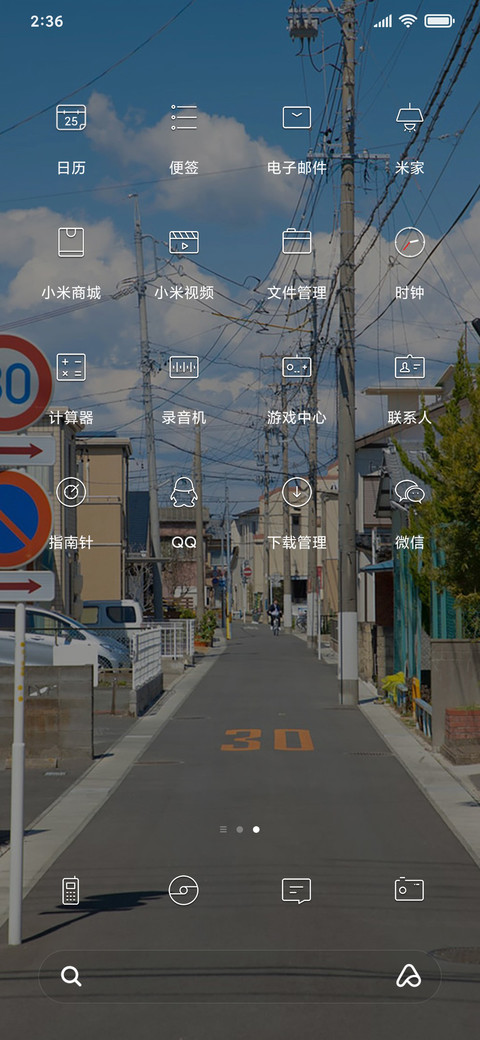
Task: Tap the search magnifier icon
Action: [71, 976]
